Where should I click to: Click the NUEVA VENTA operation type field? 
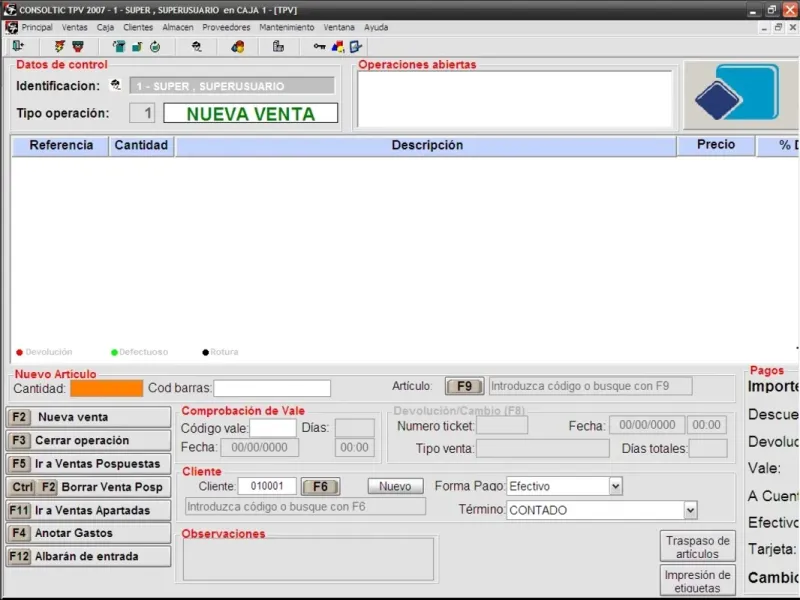coord(251,113)
